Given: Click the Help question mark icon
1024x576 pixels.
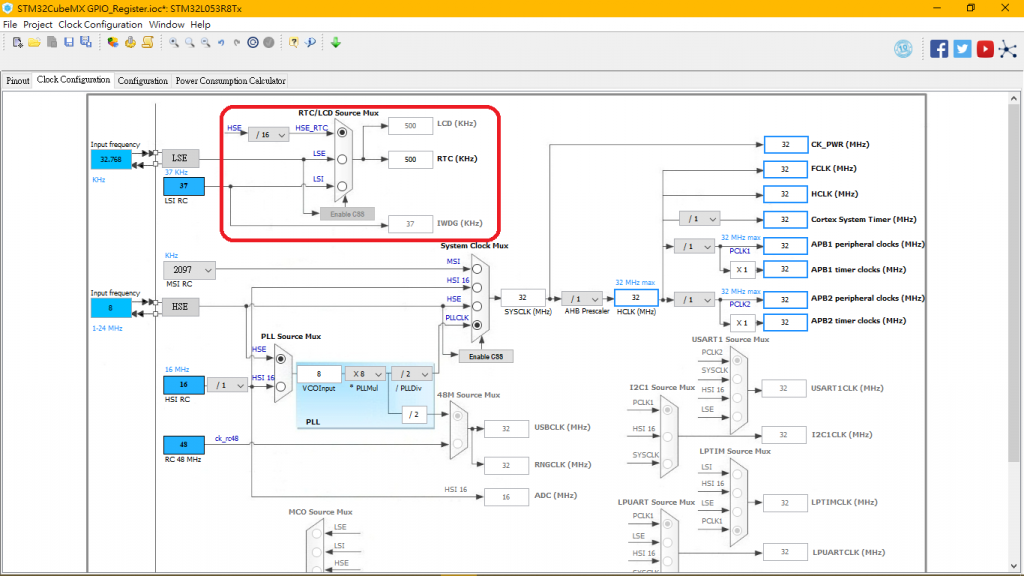Looking at the screenshot, I should (x=294, y=42).
